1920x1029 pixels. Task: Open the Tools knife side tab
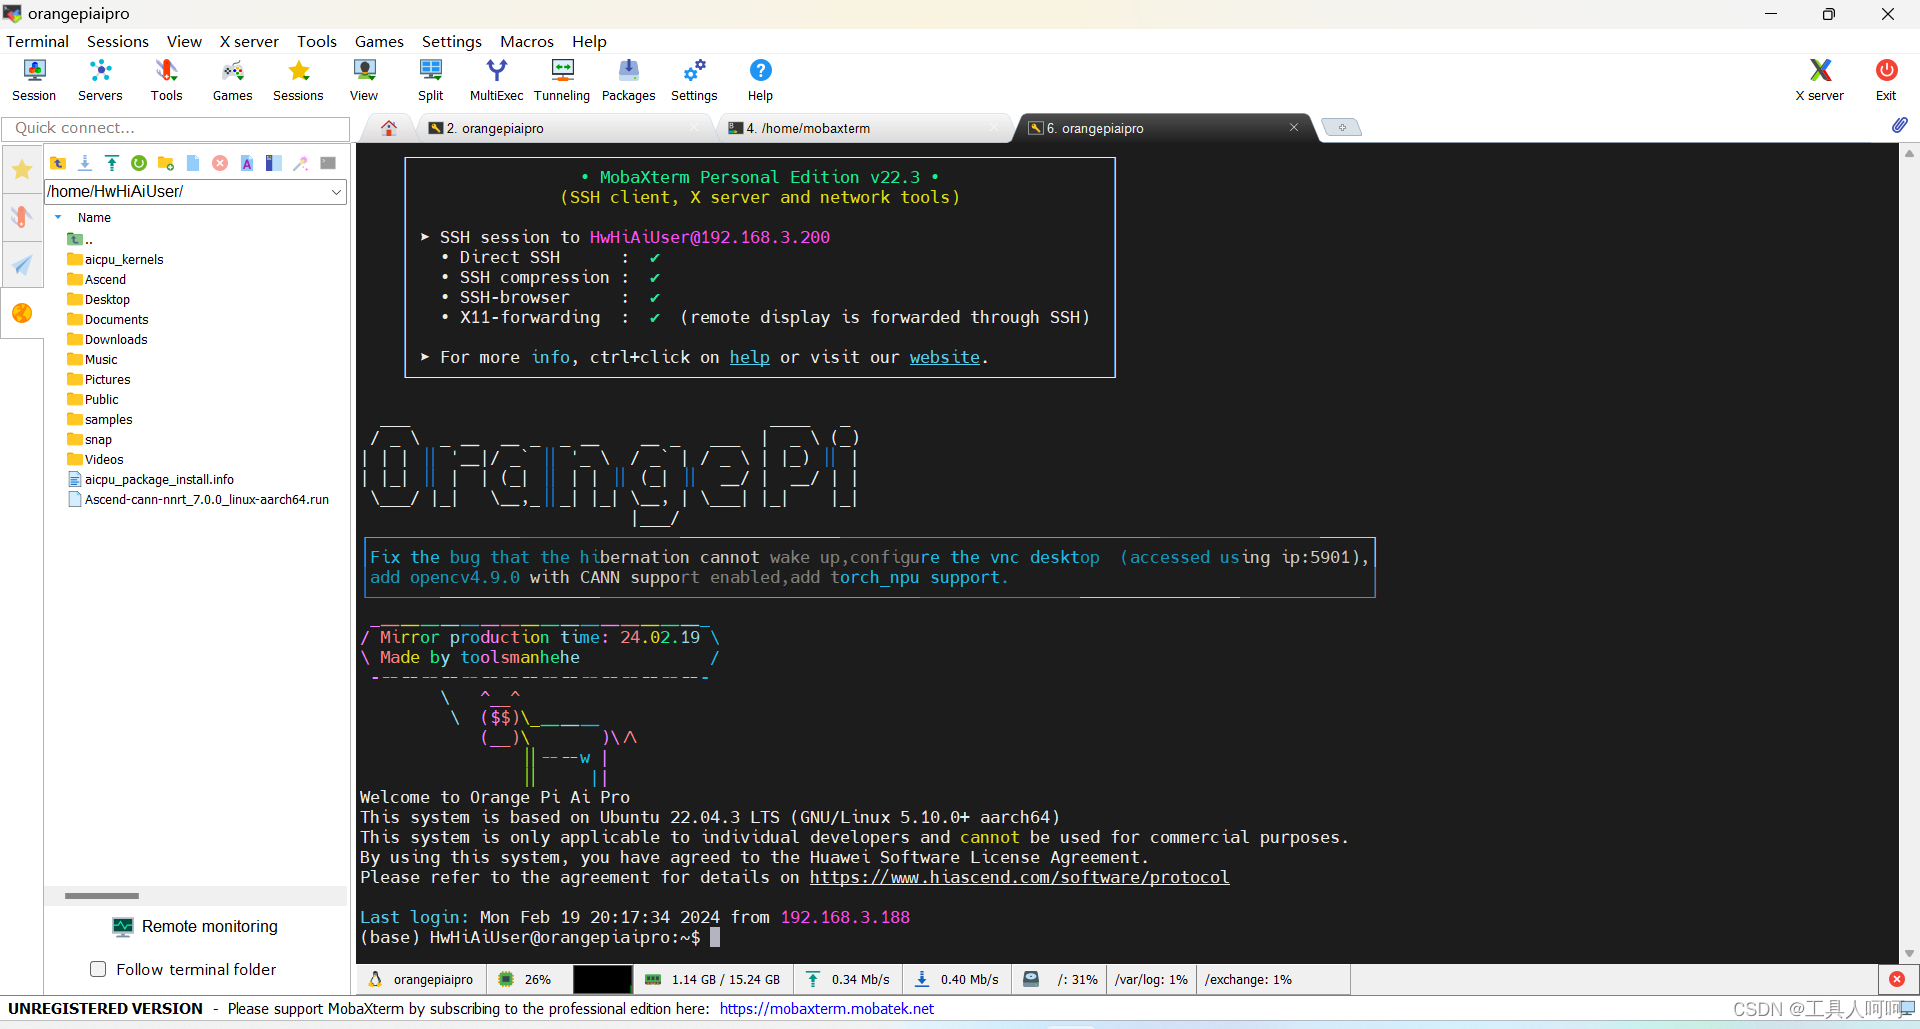(x=22, y=217)
